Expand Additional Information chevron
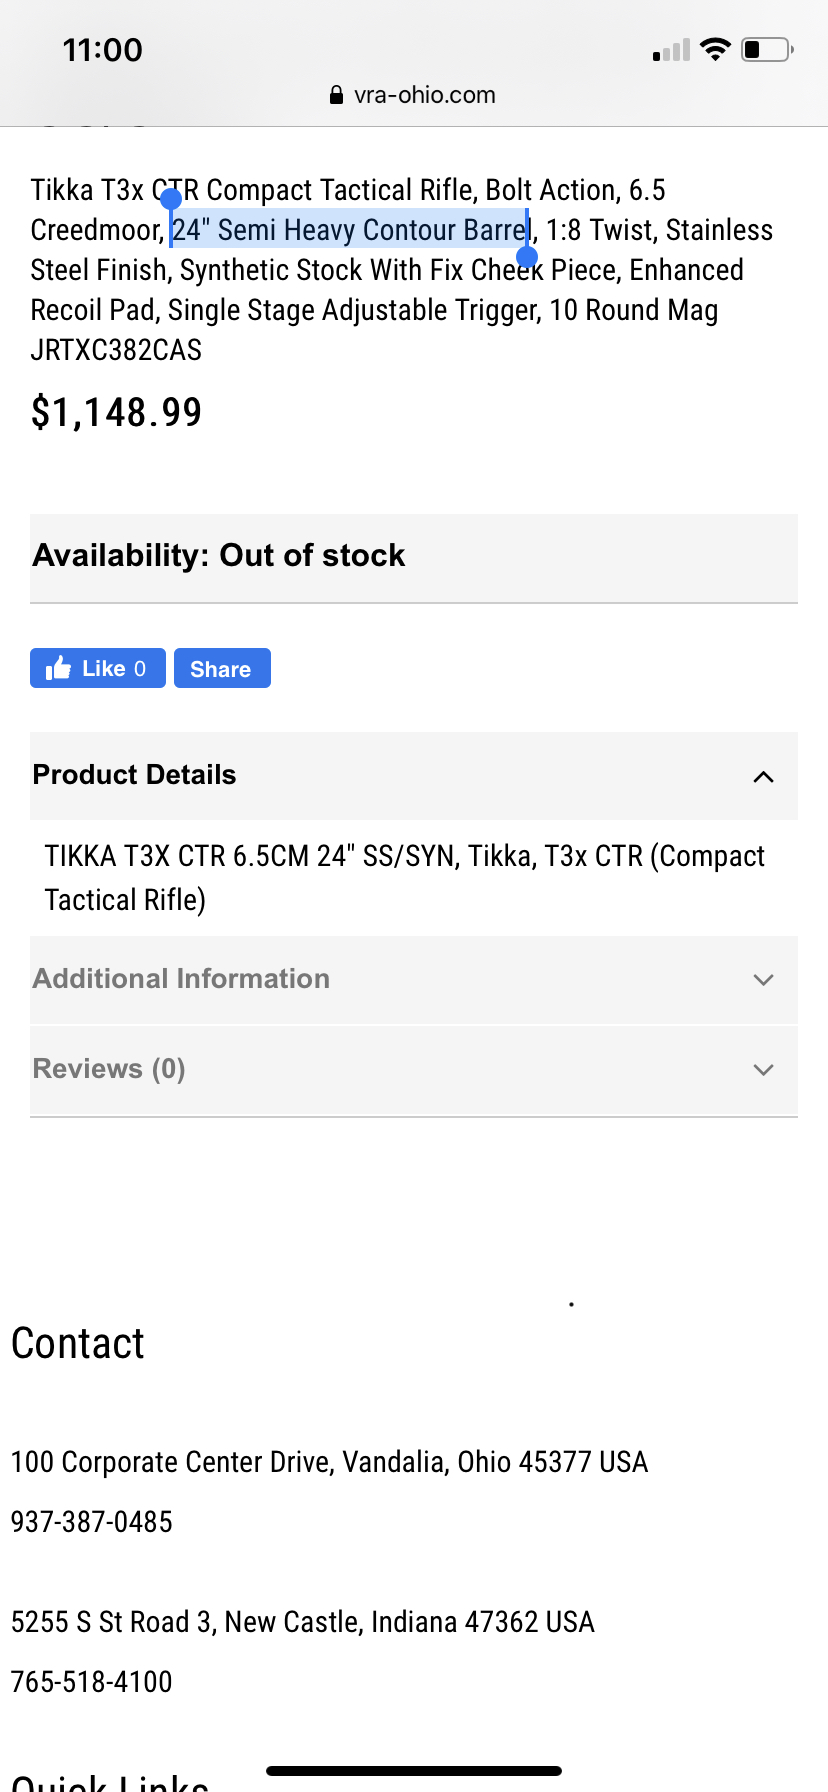828x1792 pixels. [x=763, y=980]
